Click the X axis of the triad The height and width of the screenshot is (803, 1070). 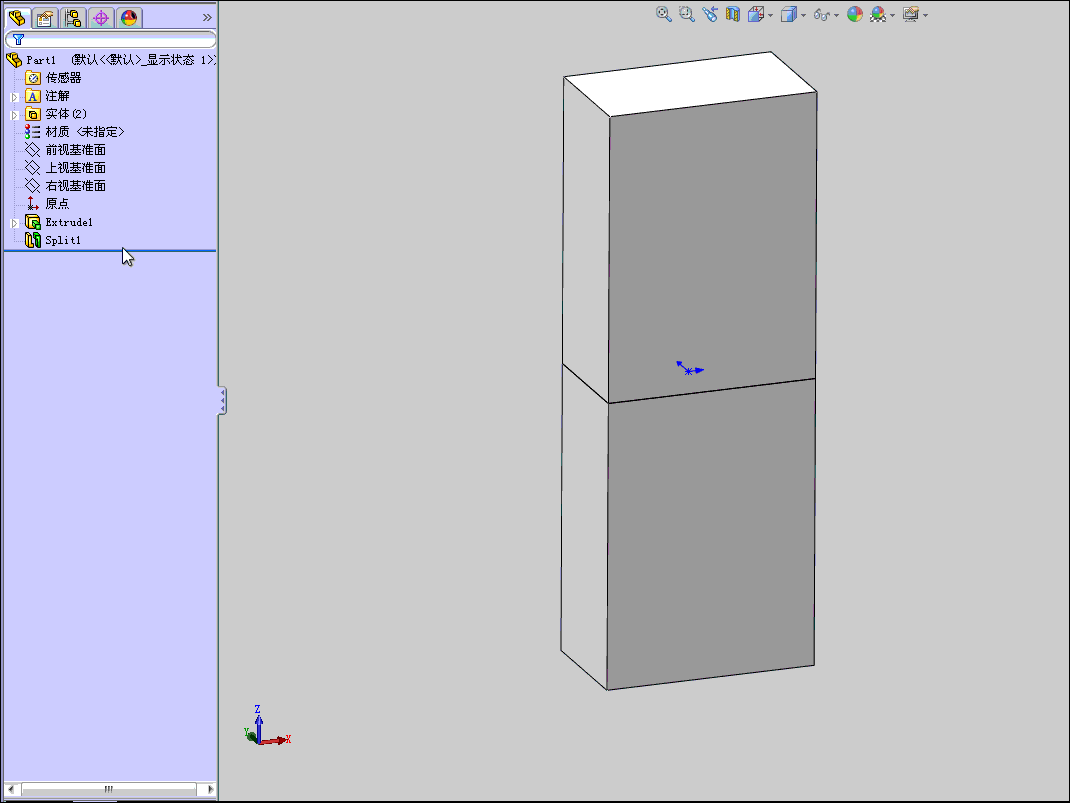[x=277, y=740]
